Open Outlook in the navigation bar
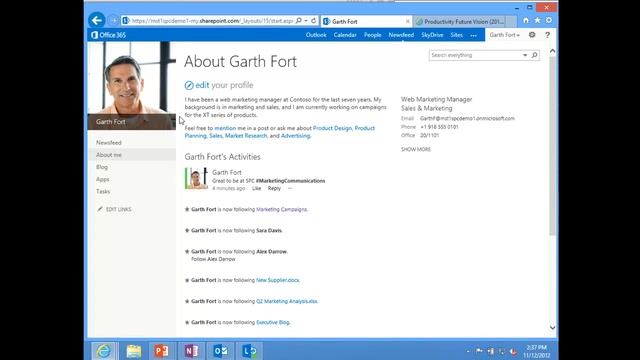 [x=316, y=35]
